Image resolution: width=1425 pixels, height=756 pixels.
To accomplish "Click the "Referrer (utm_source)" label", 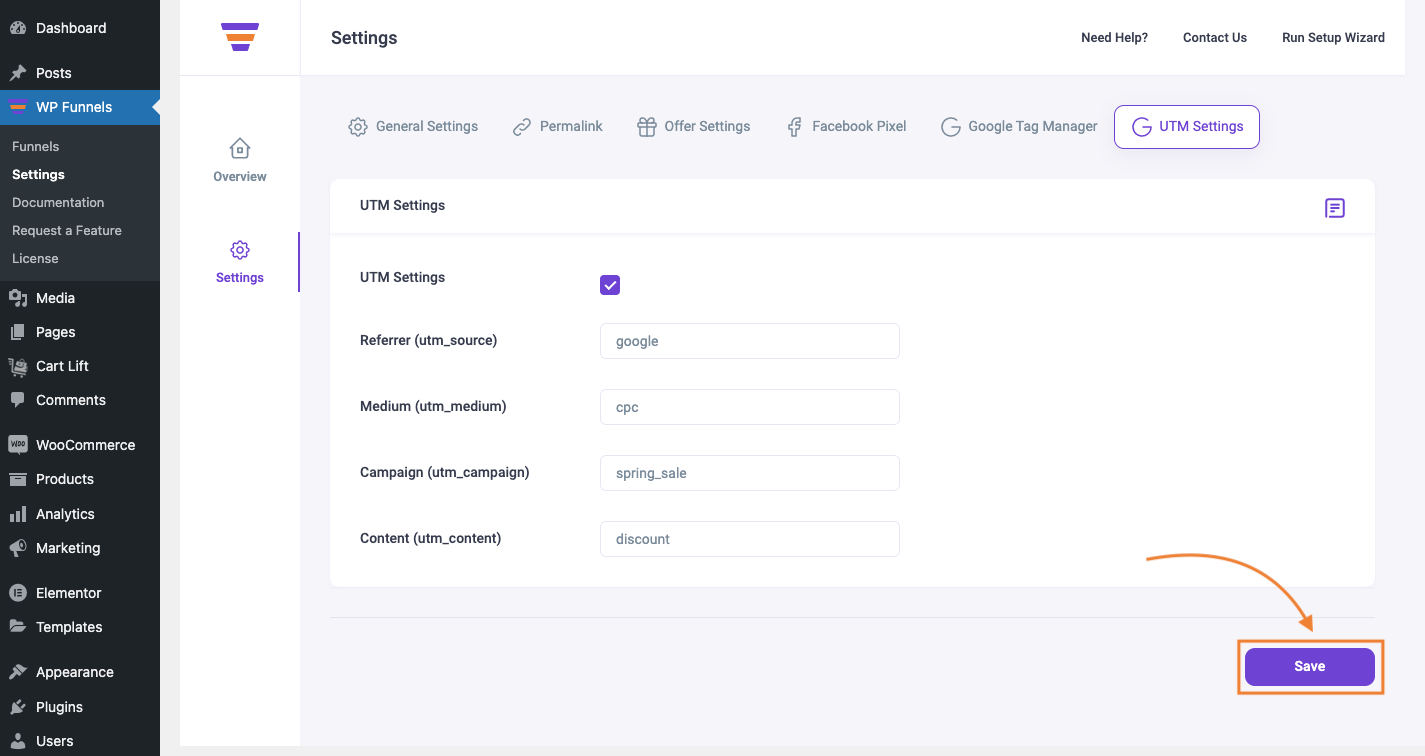I will point(428,340).
